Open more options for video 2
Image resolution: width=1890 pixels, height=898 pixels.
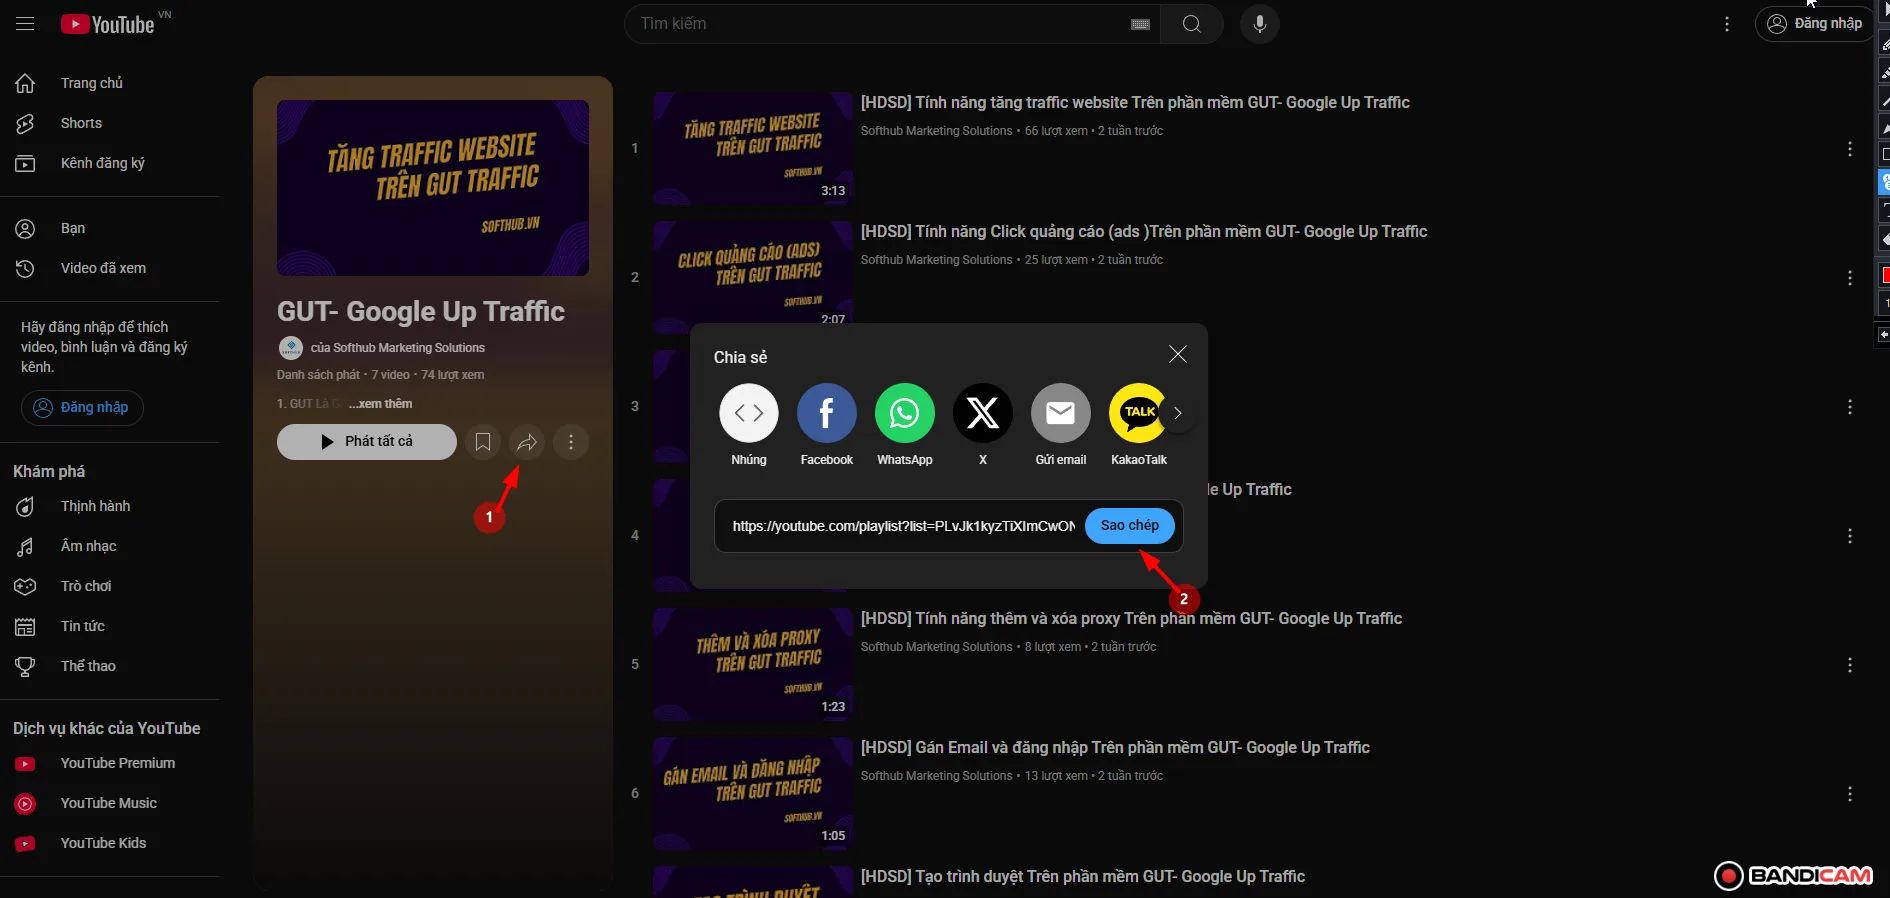tap(1850, 278)
